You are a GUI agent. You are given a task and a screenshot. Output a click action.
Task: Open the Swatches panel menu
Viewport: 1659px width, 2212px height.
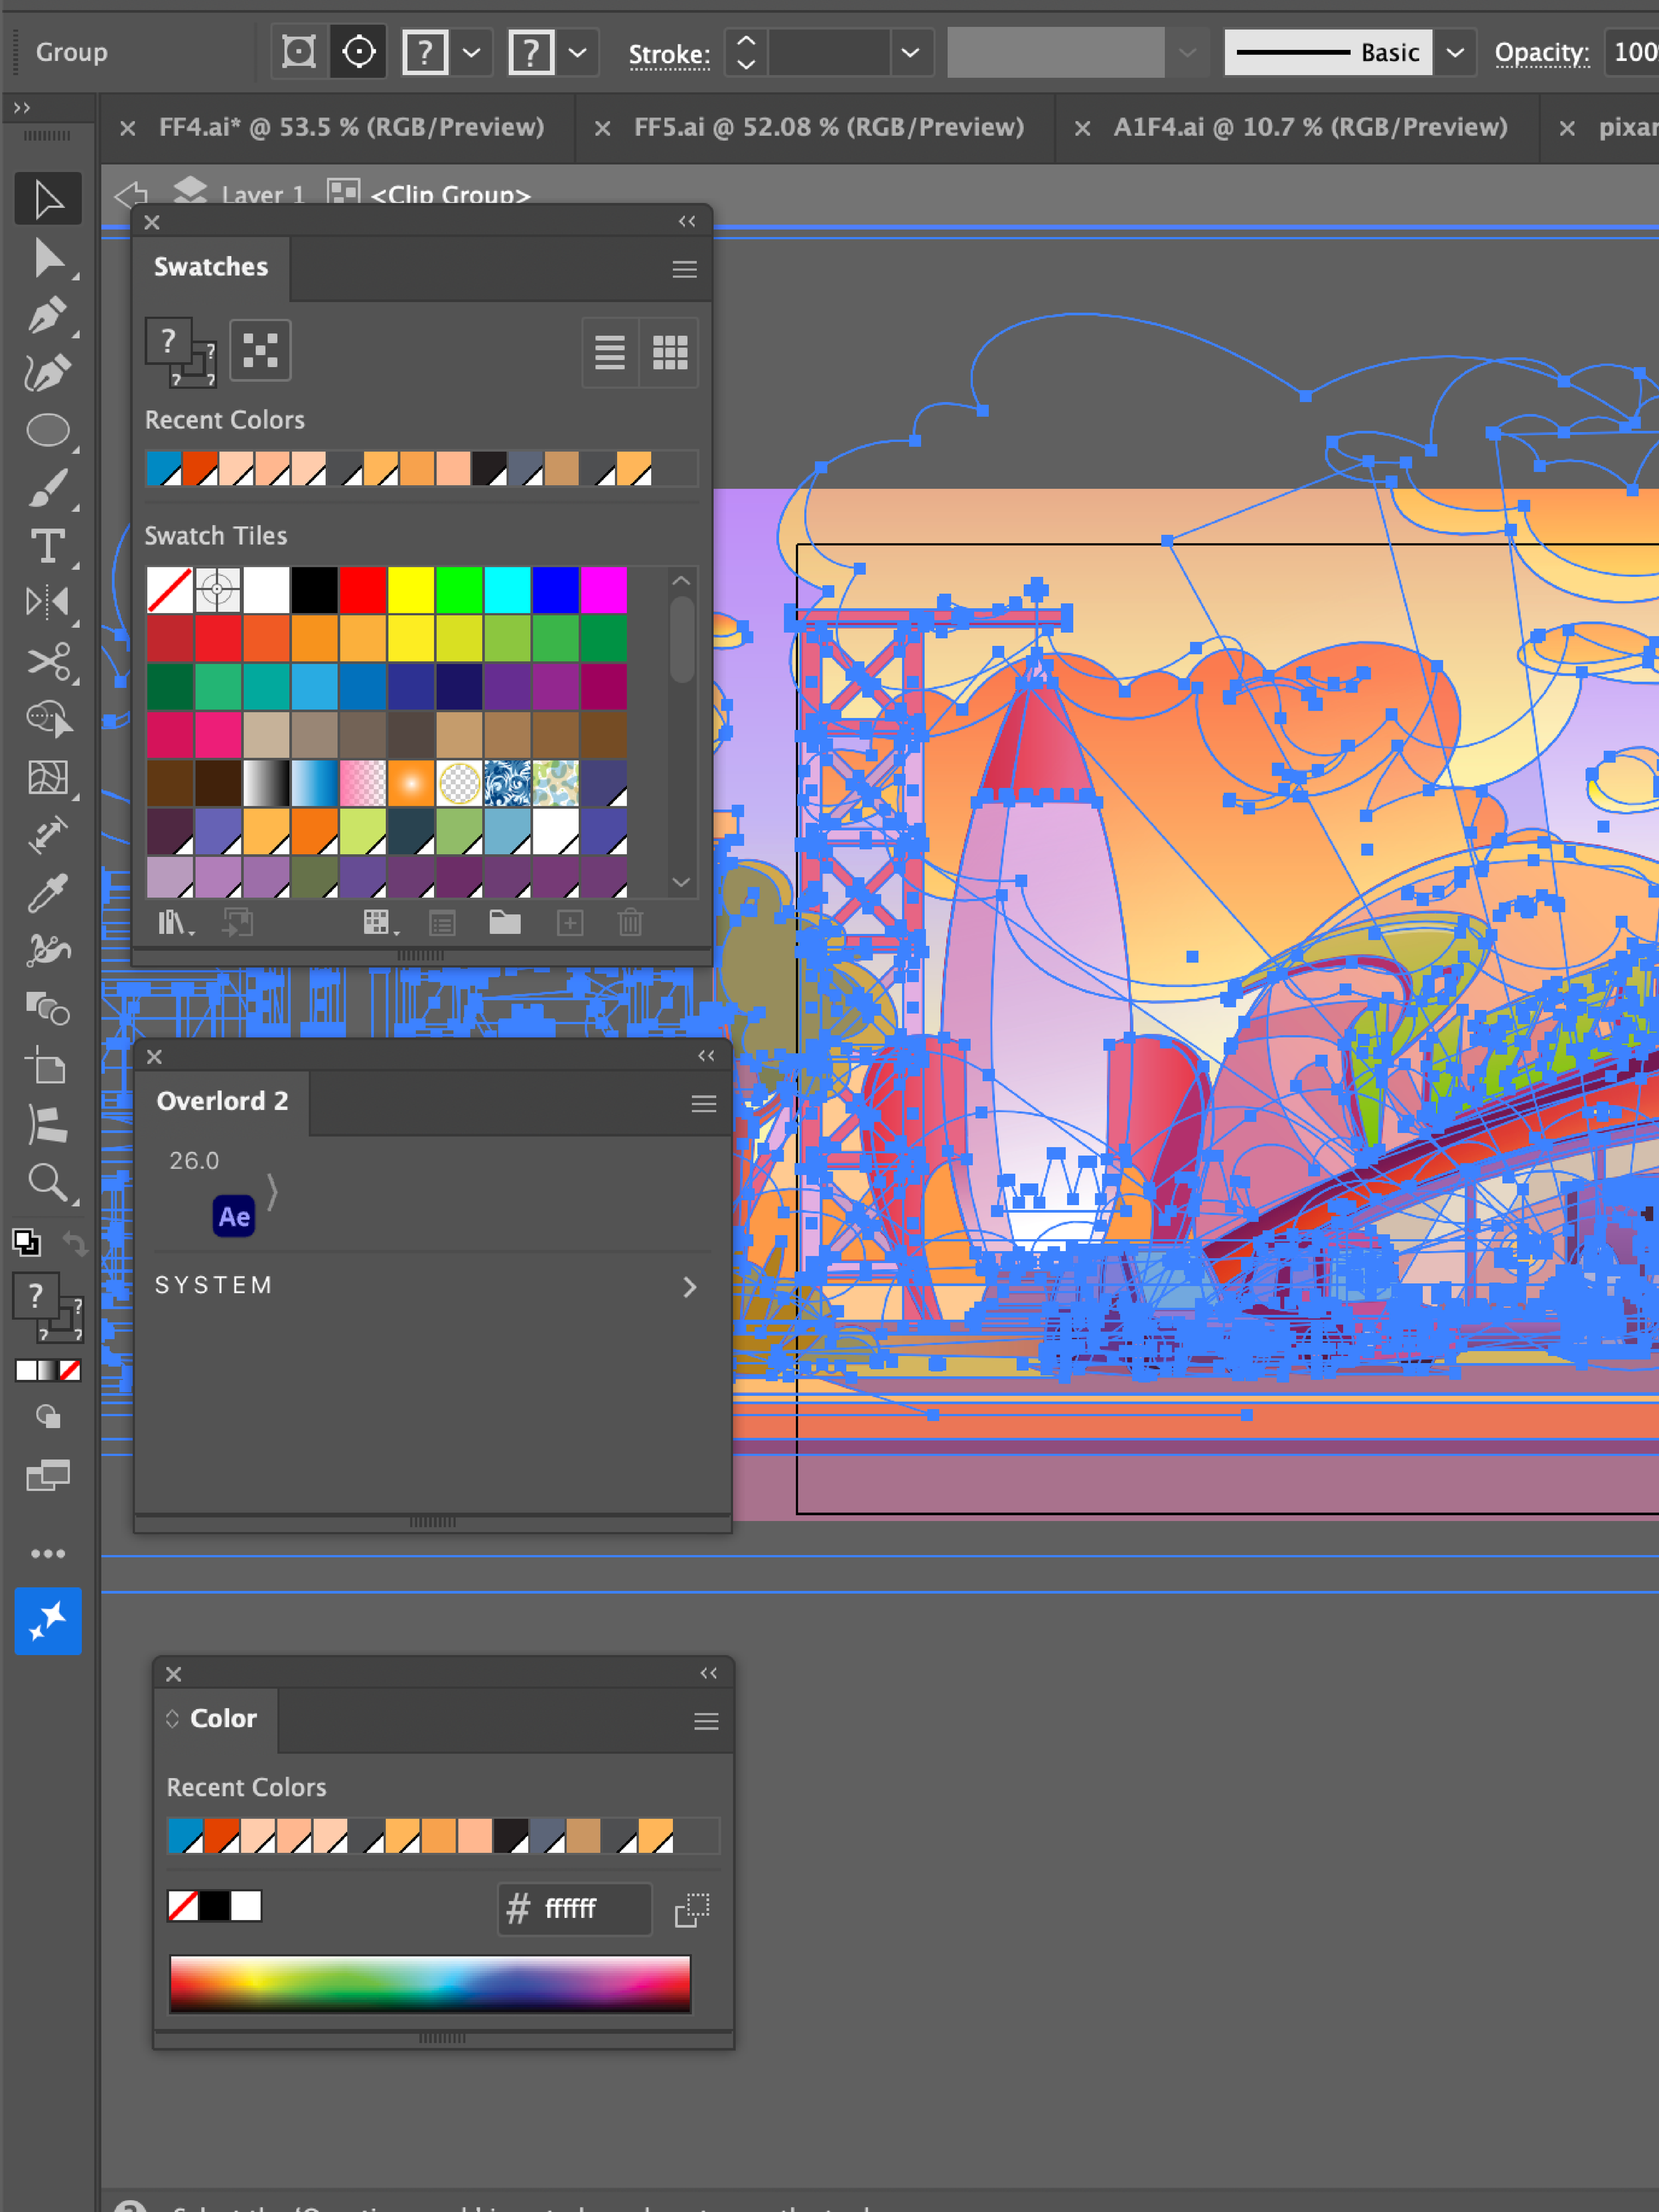[684, 269]
